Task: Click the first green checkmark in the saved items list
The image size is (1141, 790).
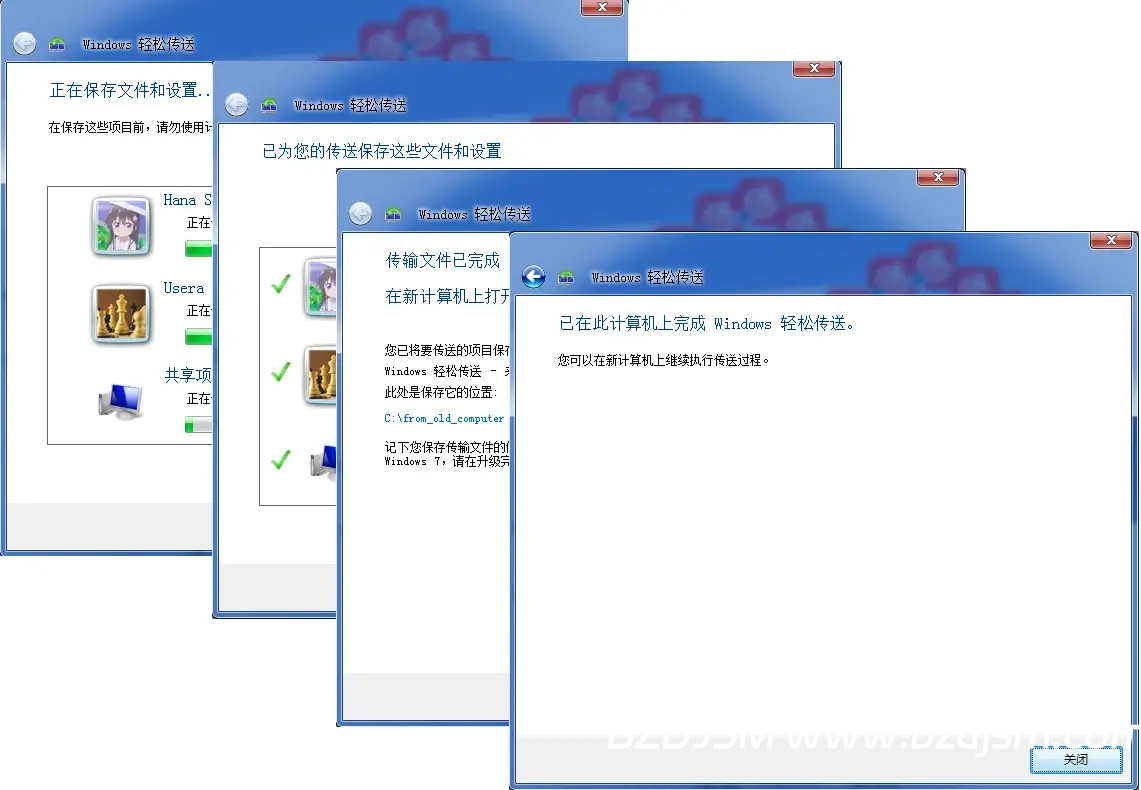Action: click(281, 284)
